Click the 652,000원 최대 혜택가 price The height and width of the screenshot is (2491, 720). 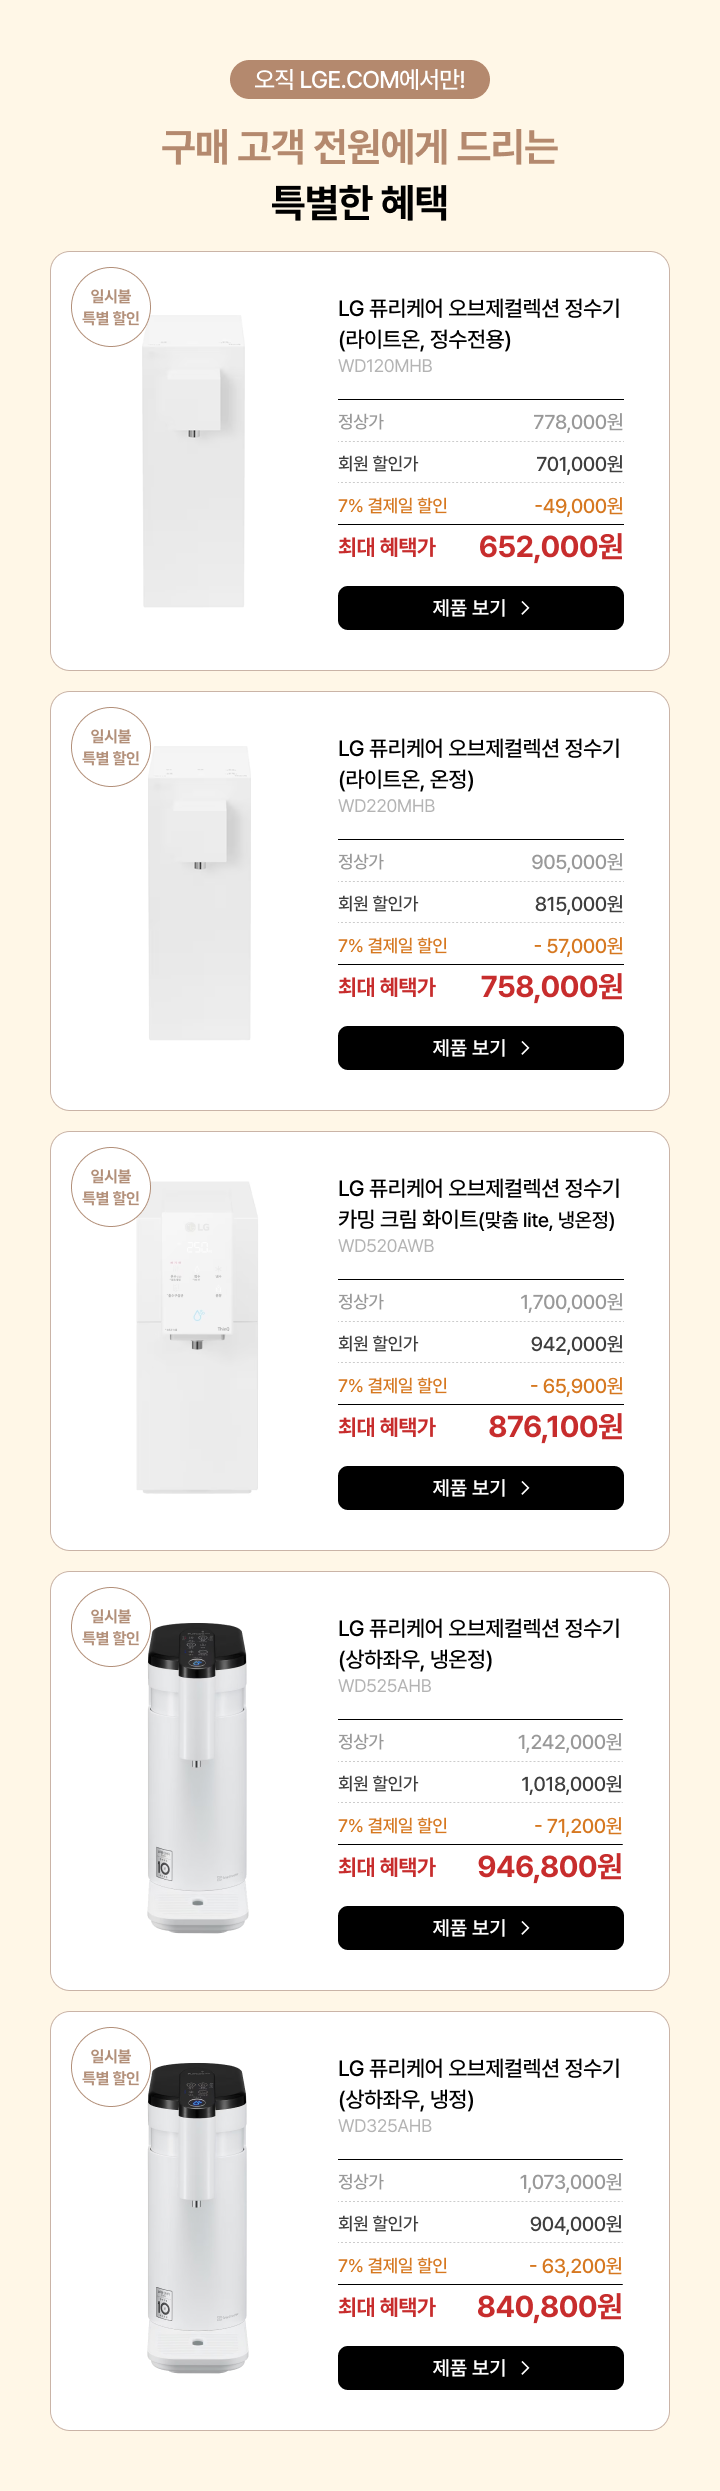coord(551,547)
